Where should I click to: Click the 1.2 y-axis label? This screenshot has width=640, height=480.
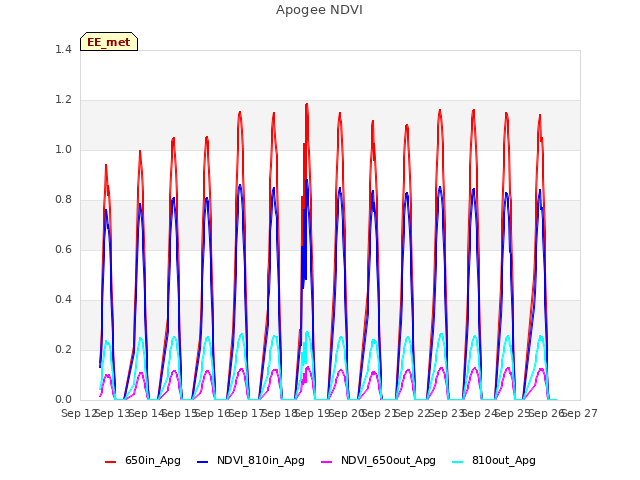point(63,100)
